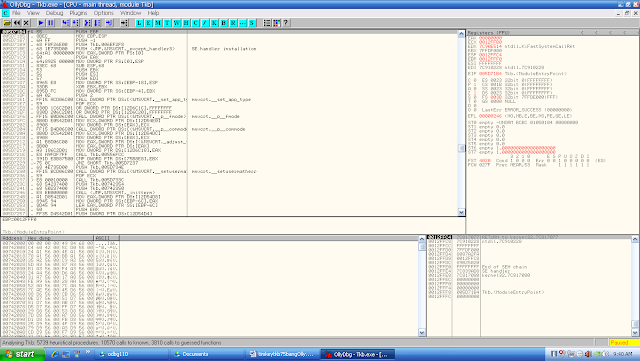Click the disassembly pane scrollbar thumb
Image resolution: width=640 pixels, height=361 pixels.
click(x=461, y=148)
